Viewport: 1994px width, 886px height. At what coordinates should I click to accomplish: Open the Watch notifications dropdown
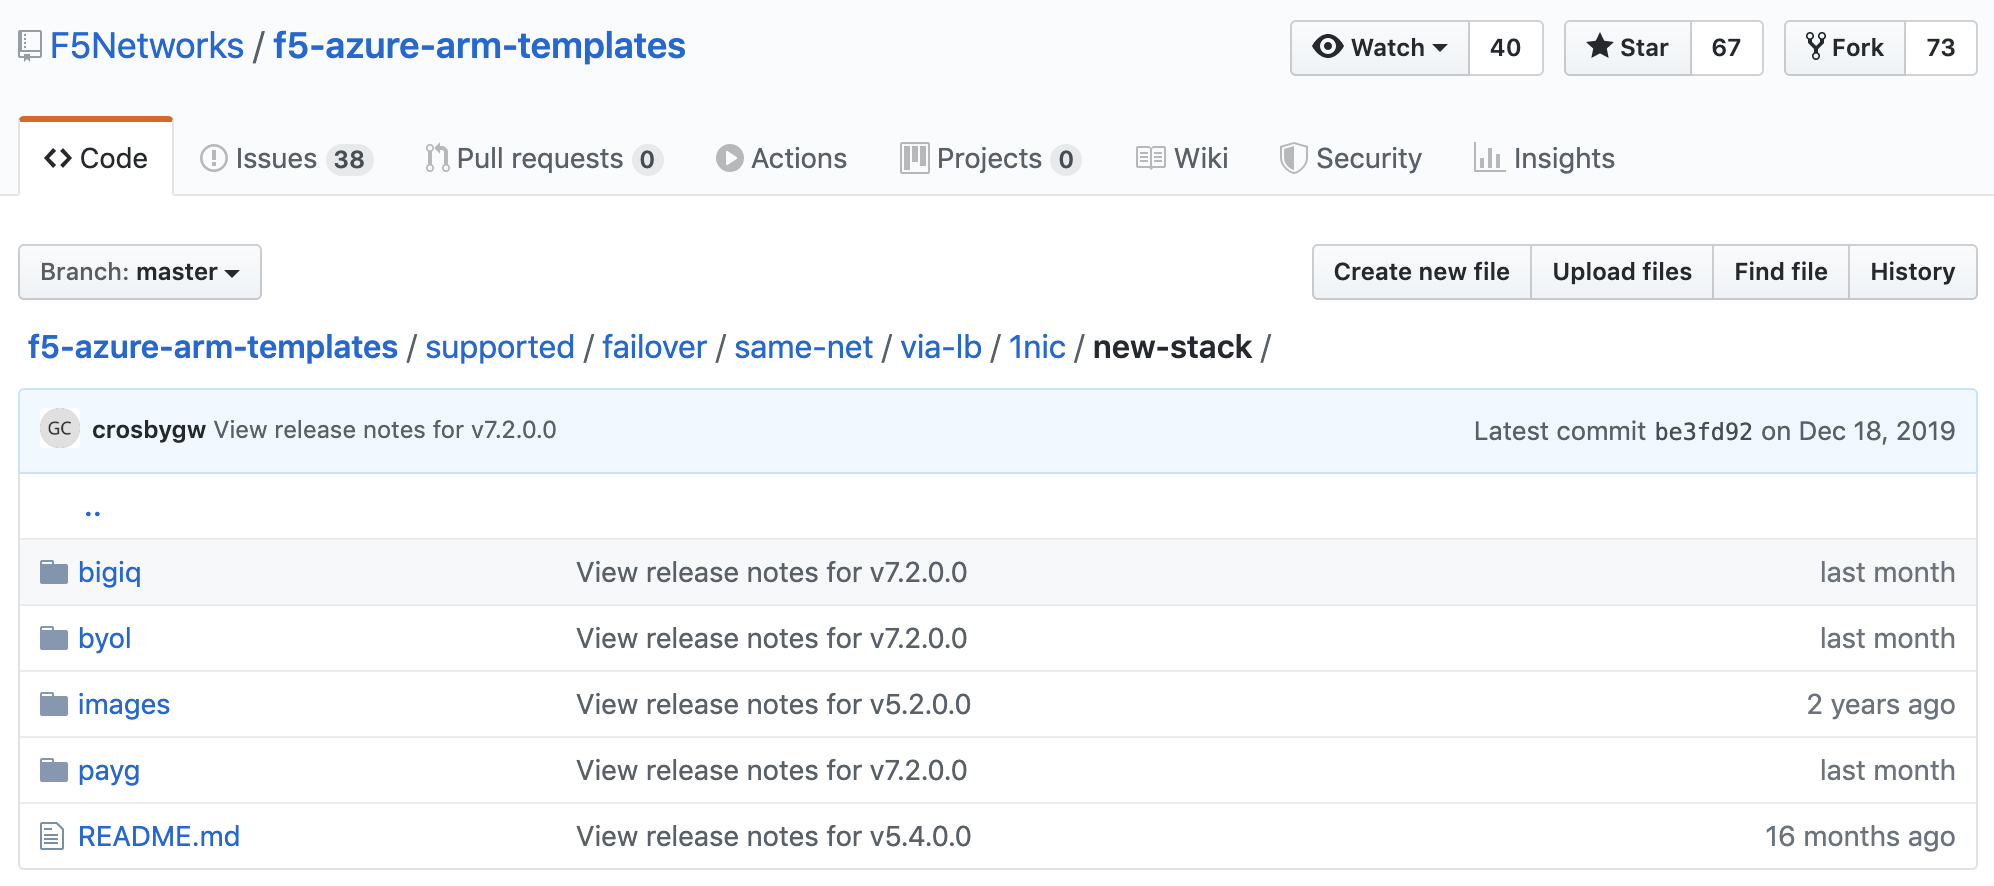1380,47
